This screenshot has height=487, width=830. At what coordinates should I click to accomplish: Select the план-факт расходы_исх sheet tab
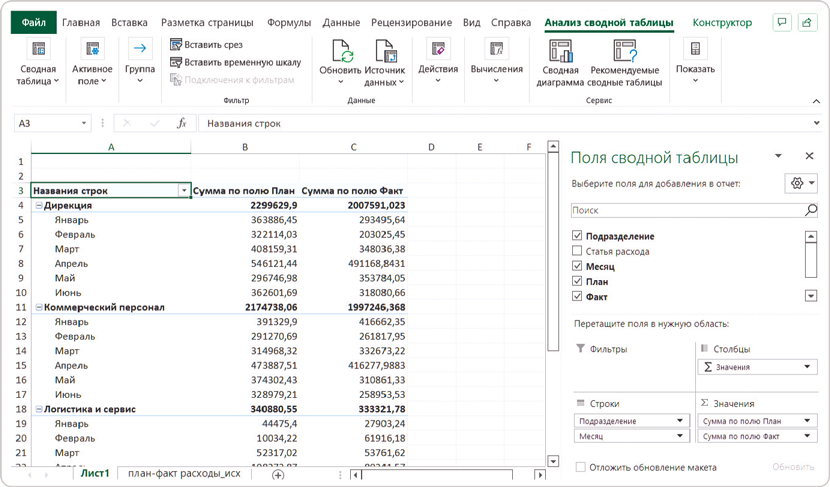186,474
